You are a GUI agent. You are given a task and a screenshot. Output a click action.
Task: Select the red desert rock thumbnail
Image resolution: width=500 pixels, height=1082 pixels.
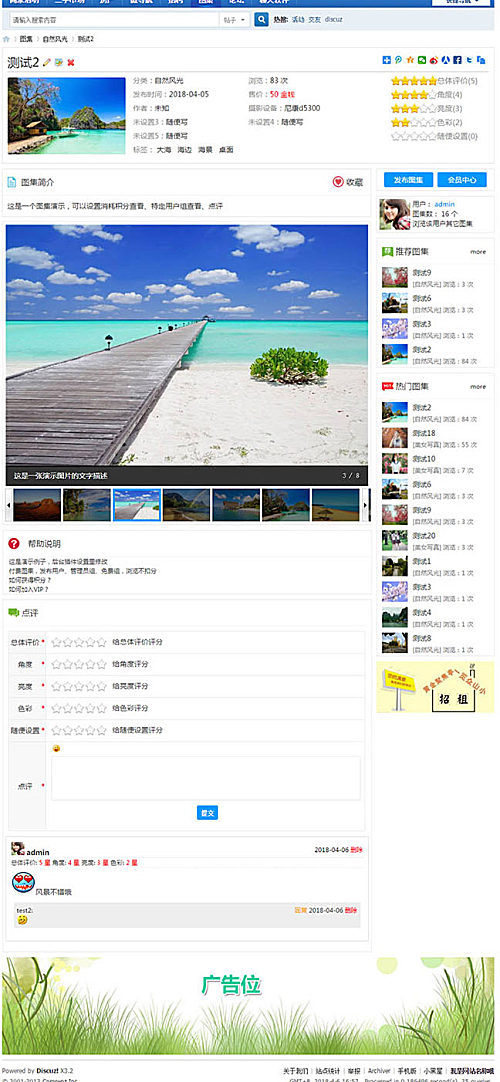tap(37, 505)
